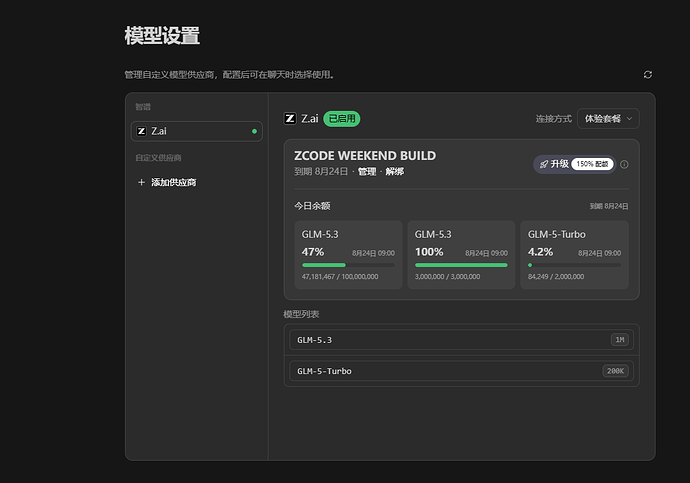Viewport: 690px width, 483px height.
Task: Click the 47% usage progress bar
Action: 348,265
